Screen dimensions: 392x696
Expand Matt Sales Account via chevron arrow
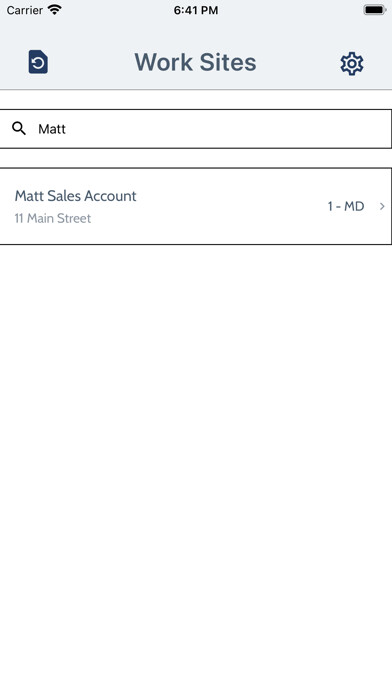pyautogui.click(x=382, y=206)
